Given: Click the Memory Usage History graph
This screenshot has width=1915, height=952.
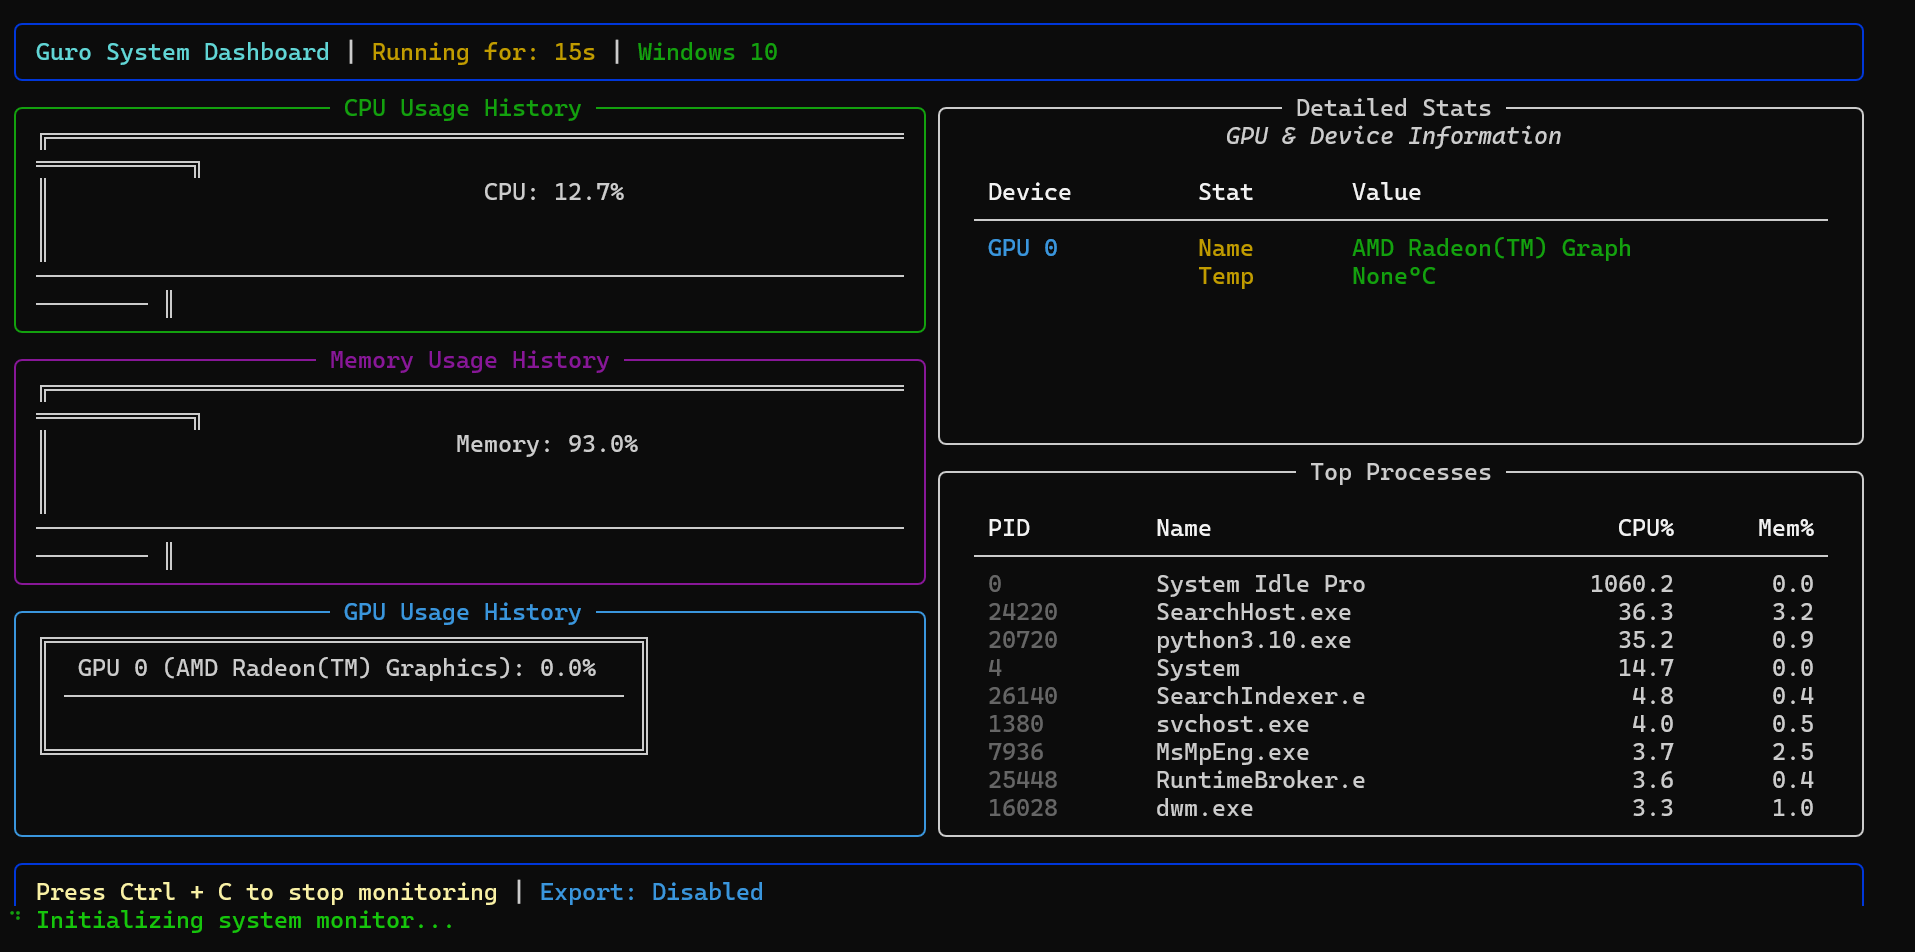Looking at the screenshot, I should (470, 472).
